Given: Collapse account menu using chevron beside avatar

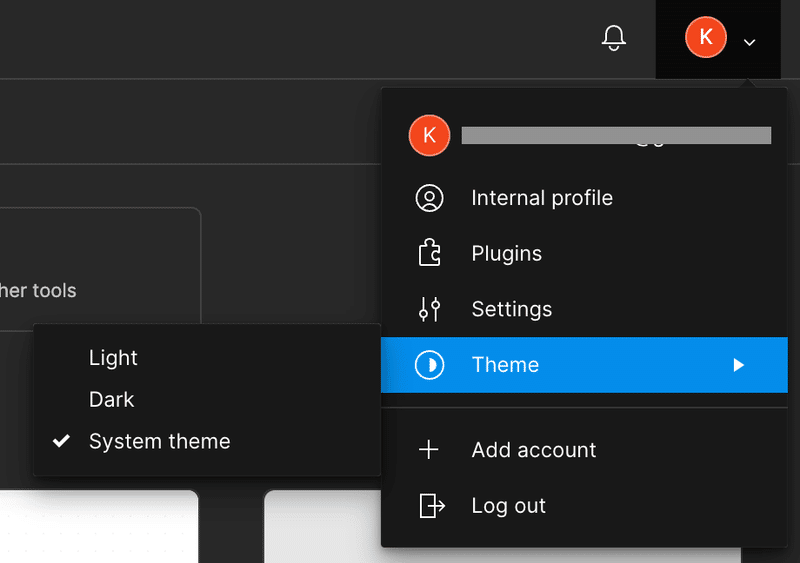Looking at the screenshot, I should 750,42.
